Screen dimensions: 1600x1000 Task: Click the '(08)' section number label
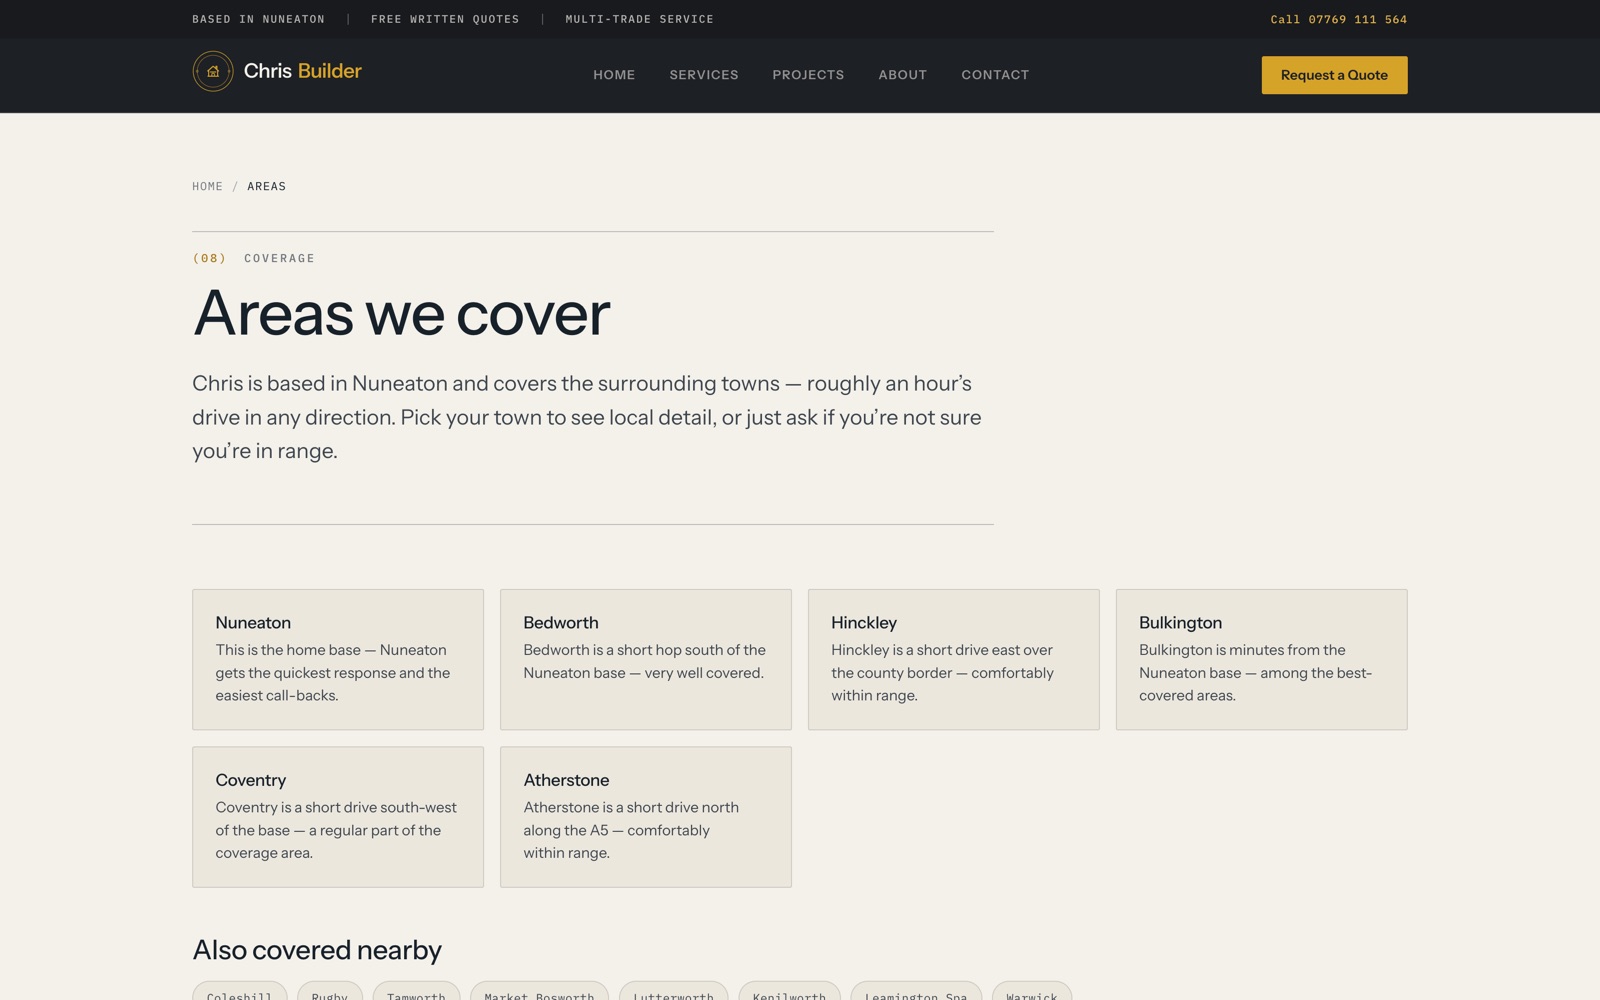point(209,258)
